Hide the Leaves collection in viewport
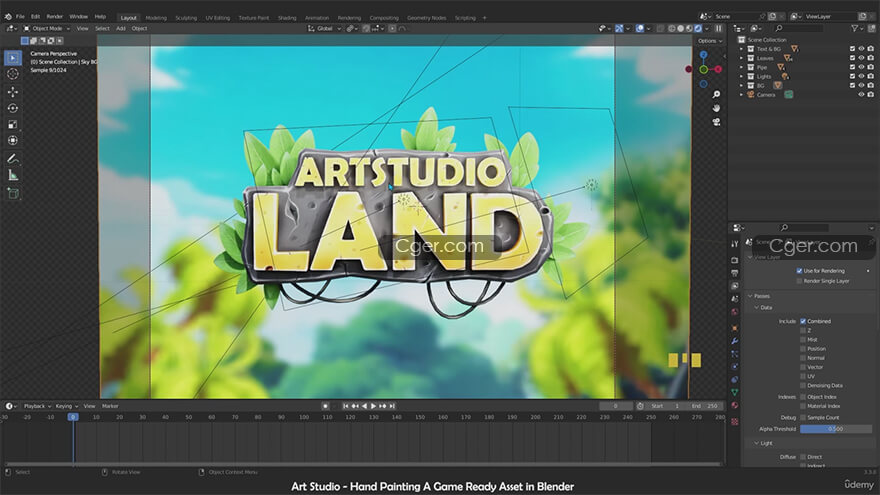This screenshot has width=880, height=495. [861, 58]
